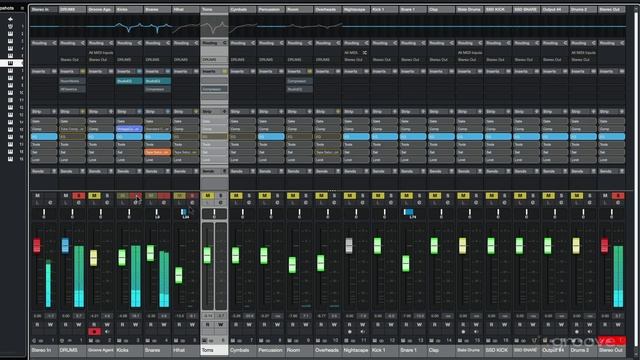The height and width of the screenshot is (360, 640).
Task: Click monitor speaker icon on Nightscape channel
Action: point(362,332)
